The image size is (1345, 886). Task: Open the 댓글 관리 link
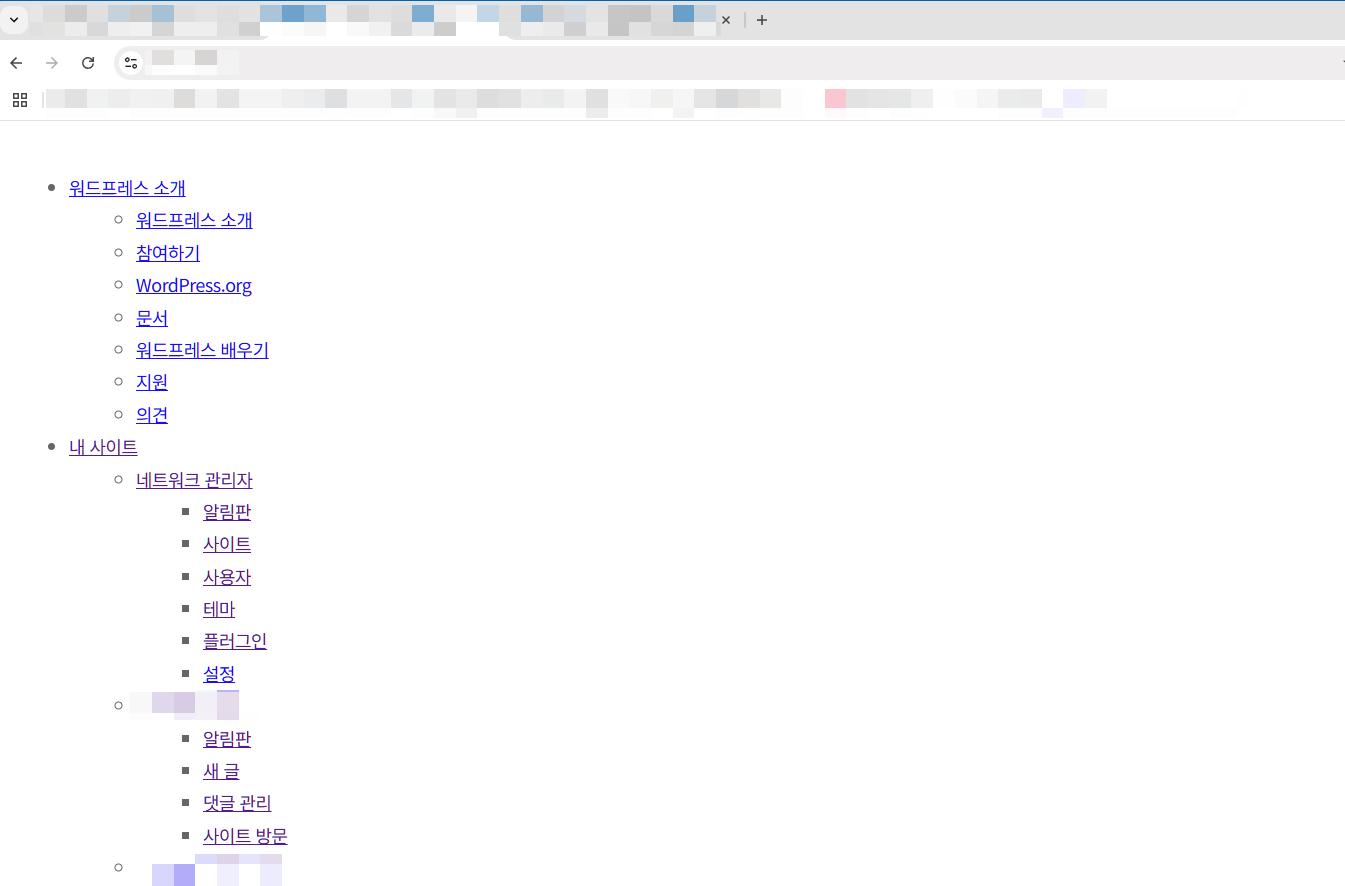pos(237,803)
